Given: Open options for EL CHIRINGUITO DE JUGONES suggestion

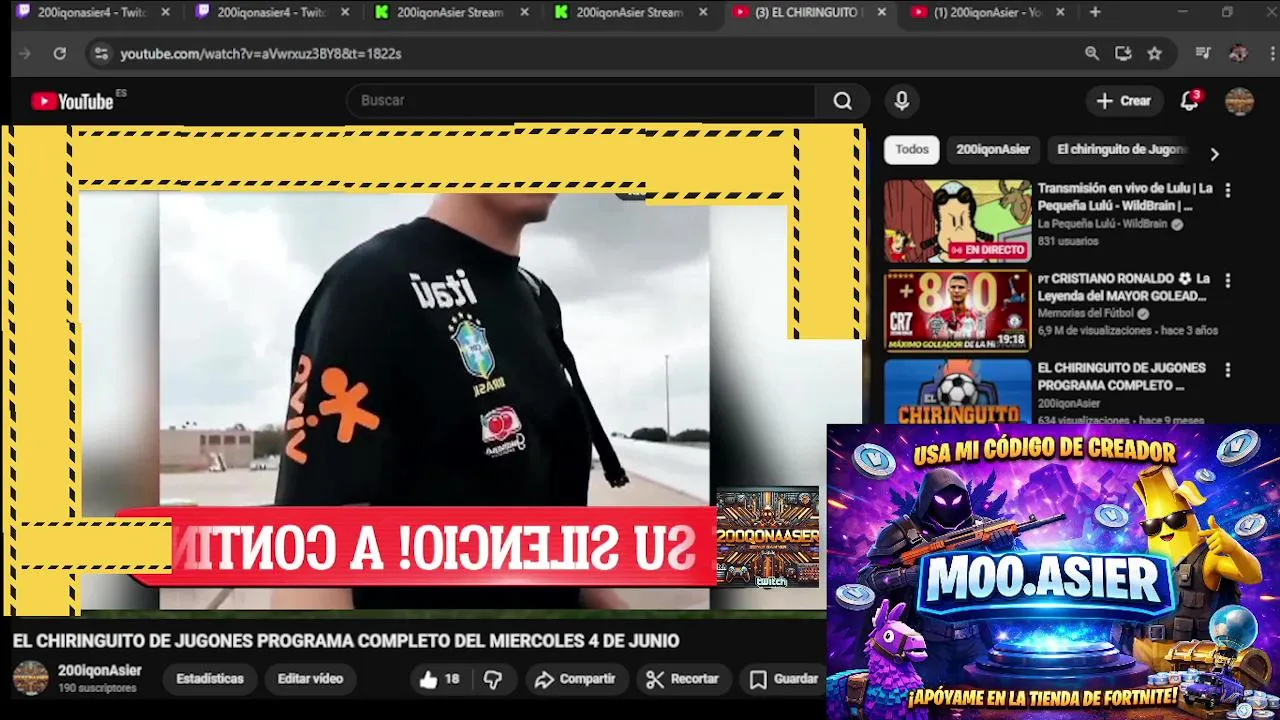Looking at the screenshot, I should pos(1228,370).
